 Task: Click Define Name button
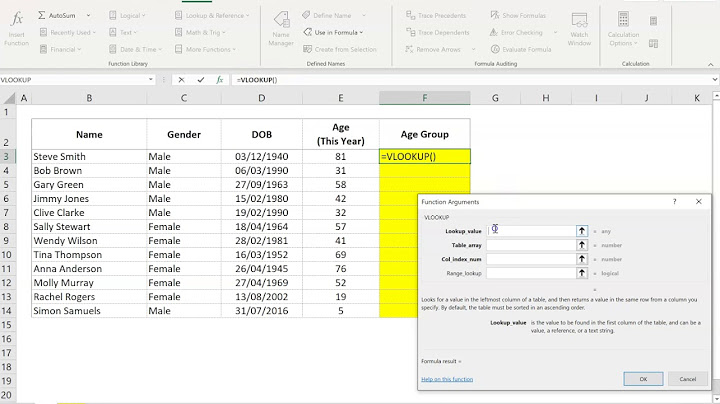[x=326, y=16]
